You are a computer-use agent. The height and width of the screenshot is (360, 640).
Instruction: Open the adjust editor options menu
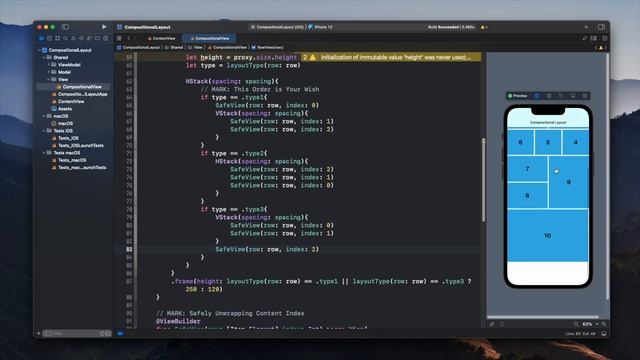coord(594,38)
